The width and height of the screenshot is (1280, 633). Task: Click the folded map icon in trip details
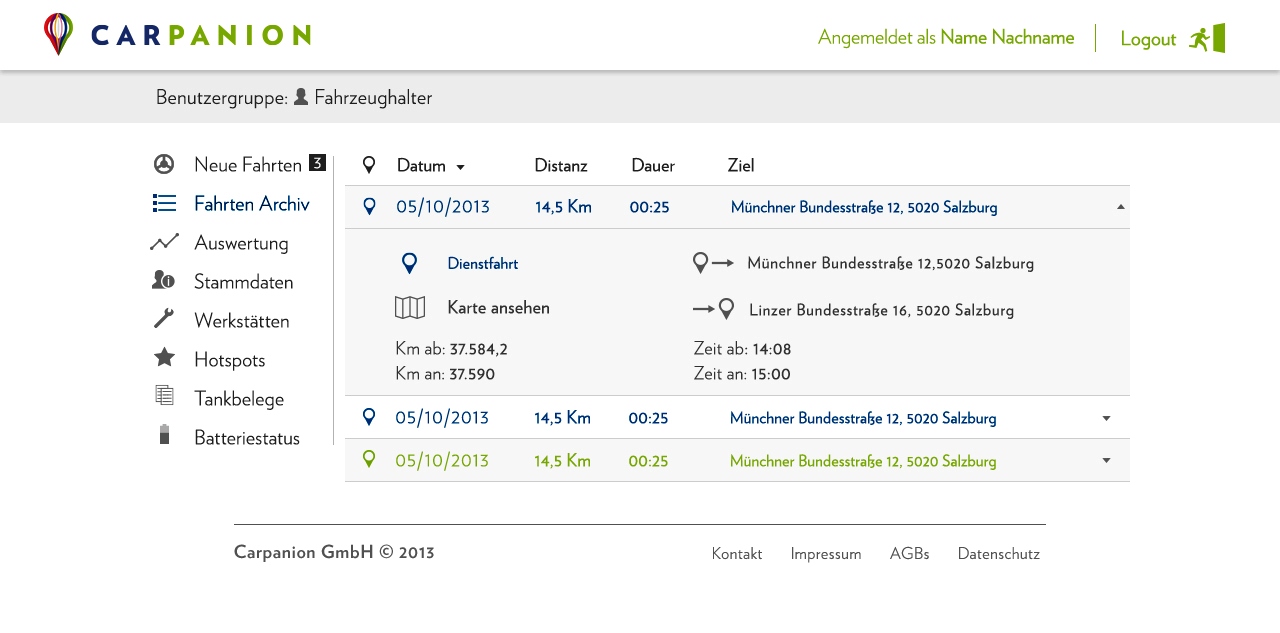(410, 308)
